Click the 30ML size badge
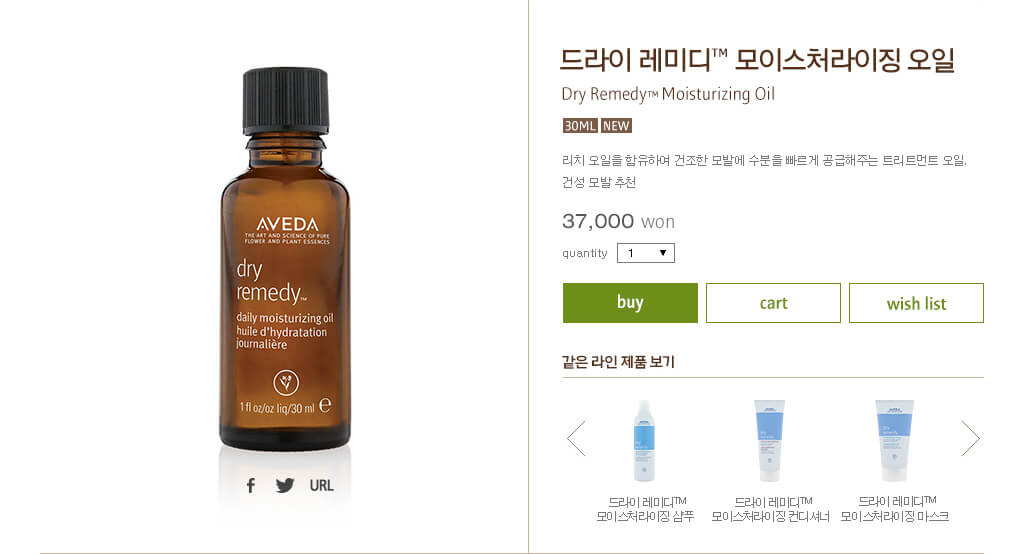The height and width of the screenshot is (554, 1024). point(580,125)
